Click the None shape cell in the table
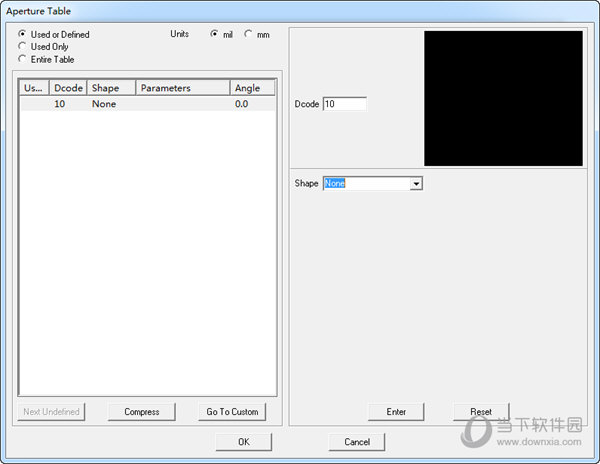Image resolution: width=600 pixels, height=464 pixels. (x=104, y=104)
